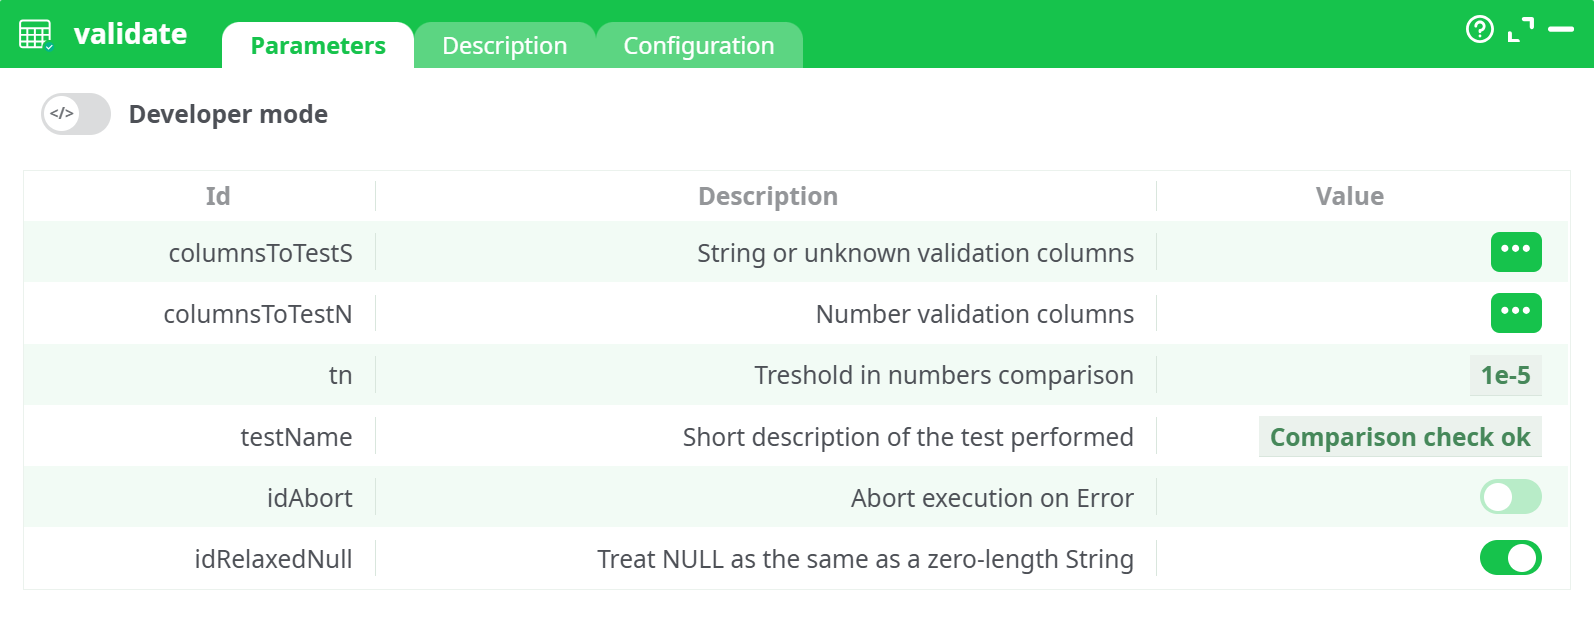Select the columnsToTestS row id
The width and height of the screenshot is (1594, 617).
pyautogui.click(x=260, y=253)
